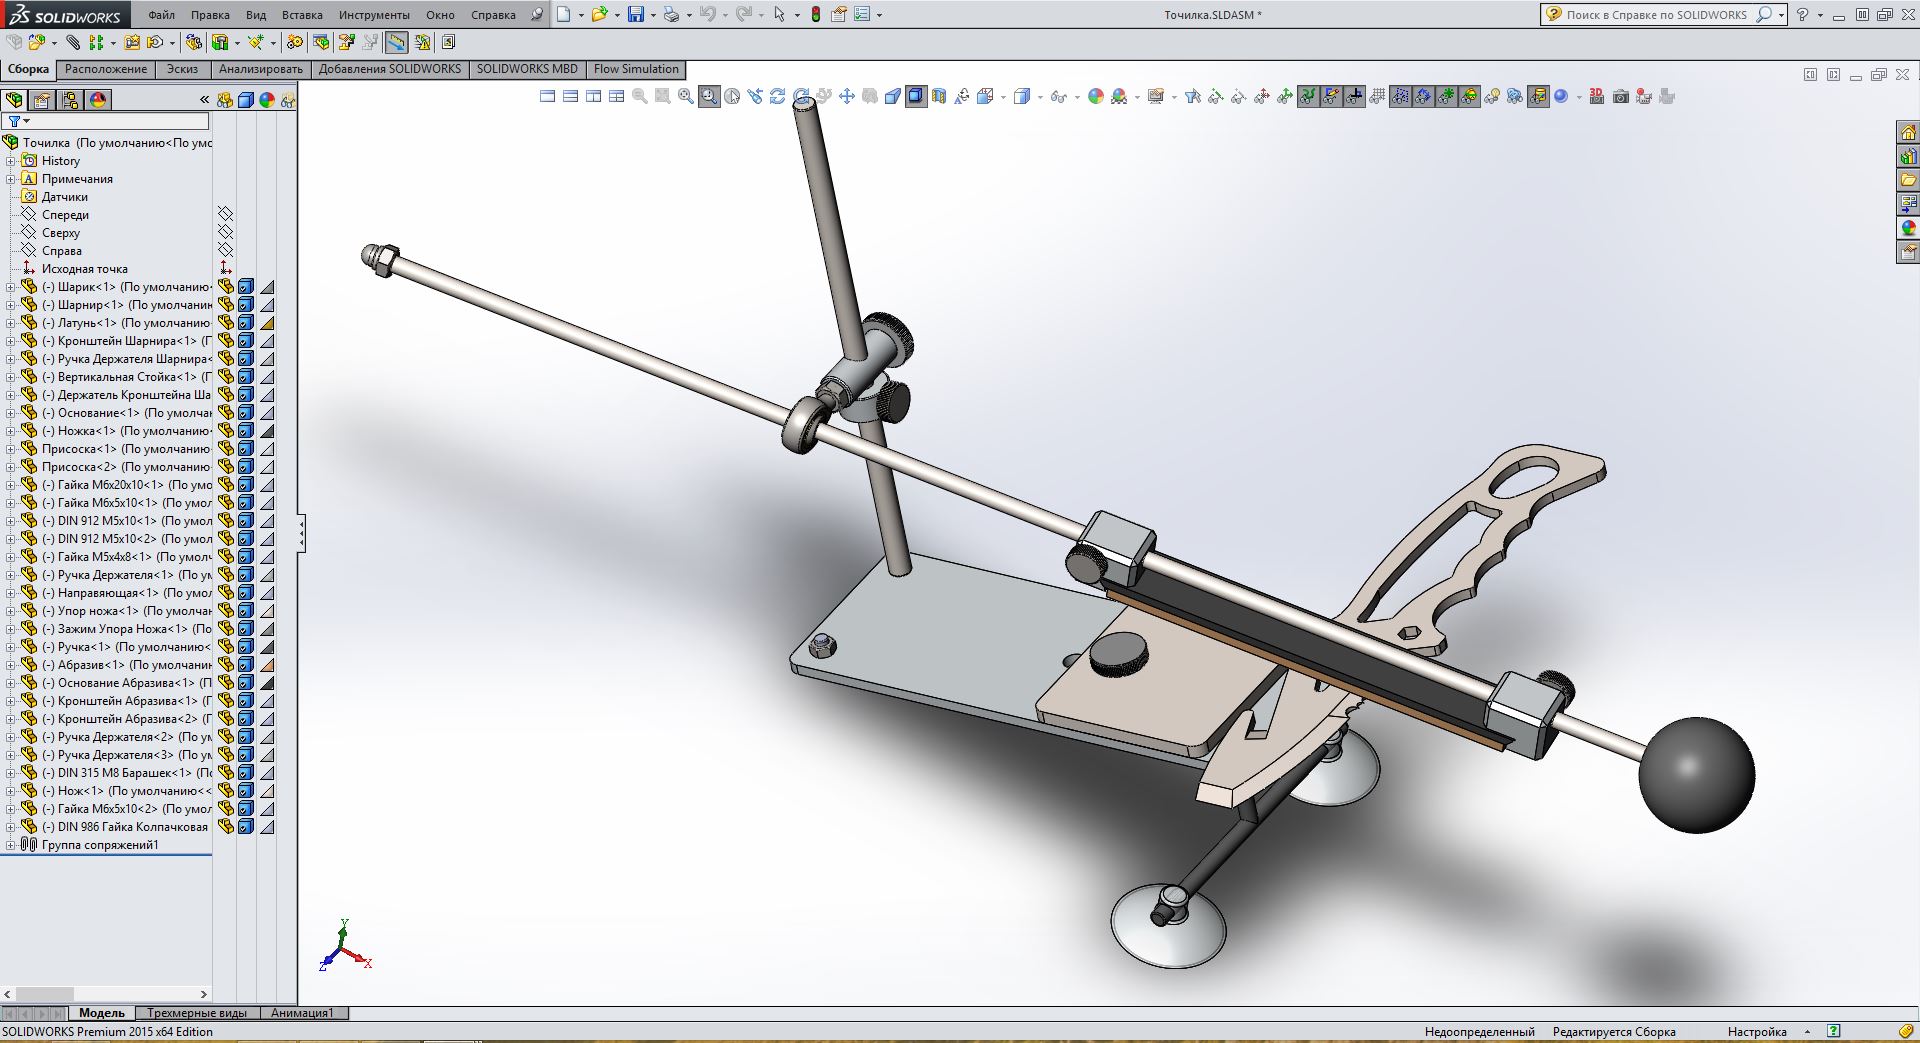This screenshot has height=1043, width=1920.
Task: Click the Rotate View icon in view toolbar
Action: point(778,96)
